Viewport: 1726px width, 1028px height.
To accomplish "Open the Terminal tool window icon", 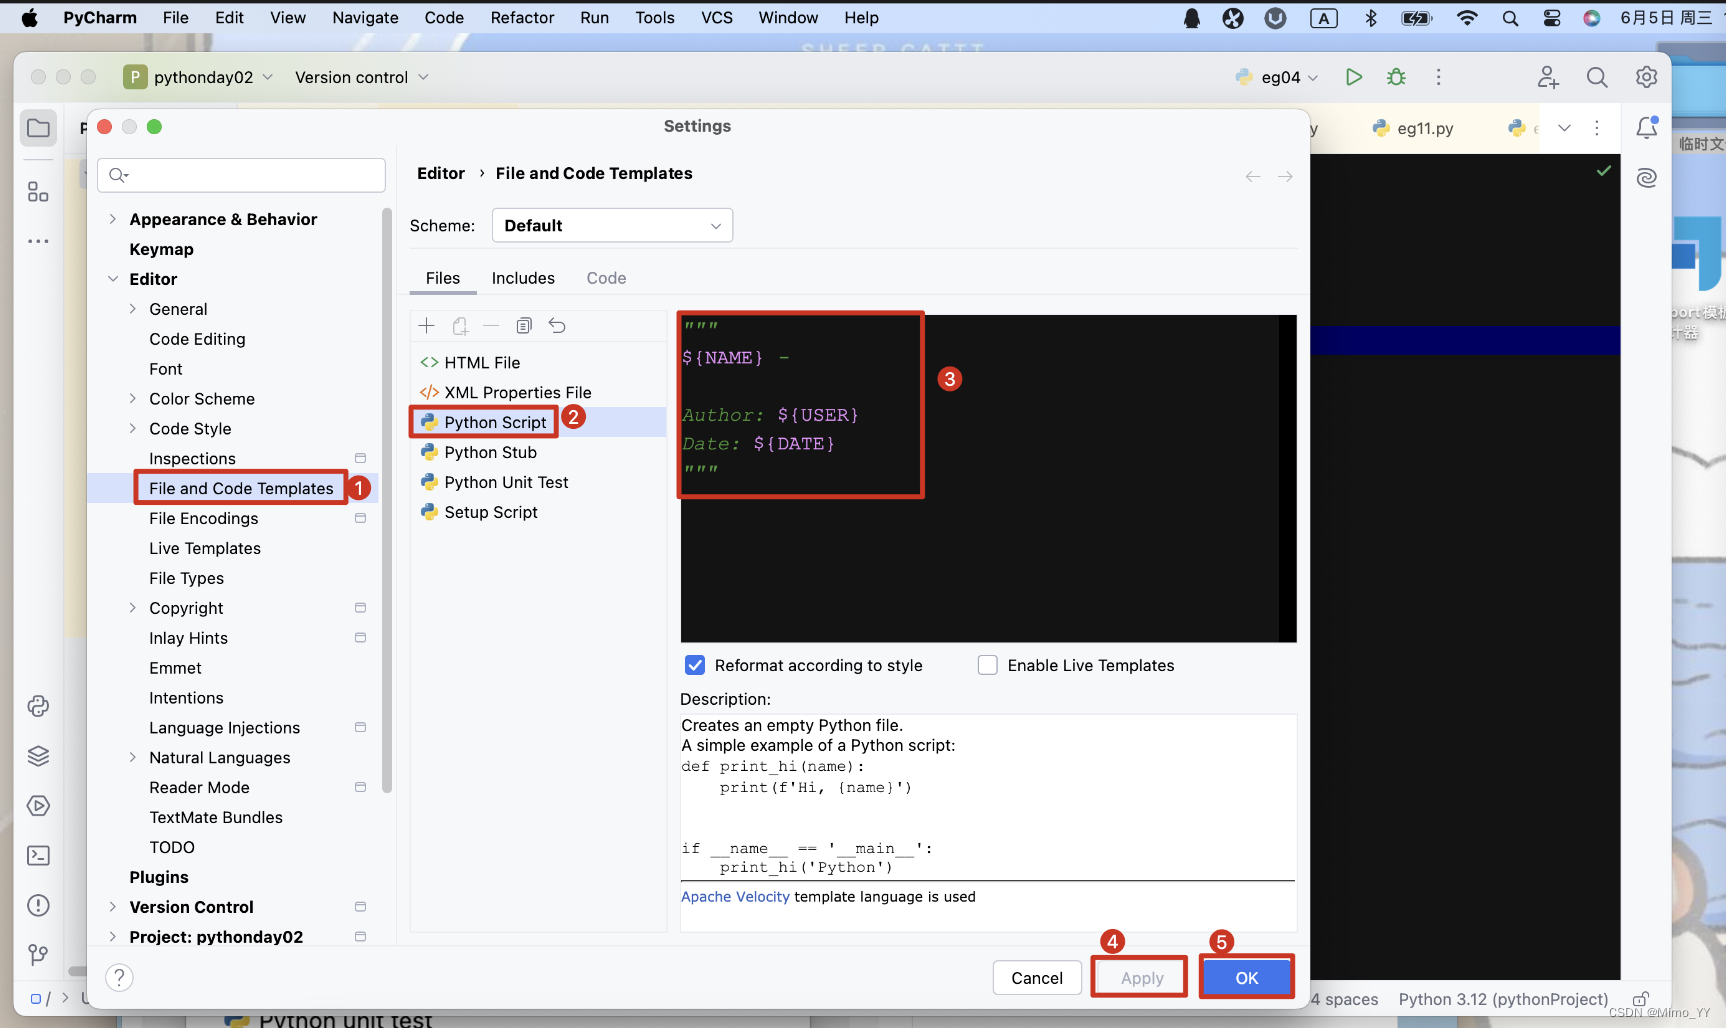I will 38,856.
